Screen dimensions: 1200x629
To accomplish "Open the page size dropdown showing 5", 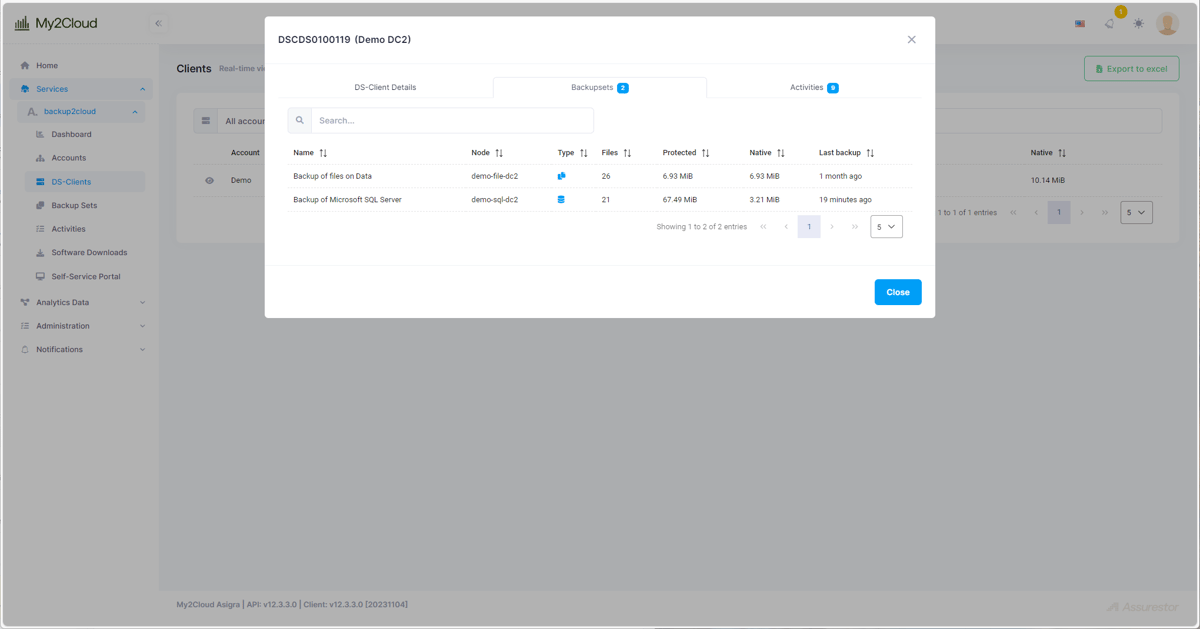I will 886,227.
